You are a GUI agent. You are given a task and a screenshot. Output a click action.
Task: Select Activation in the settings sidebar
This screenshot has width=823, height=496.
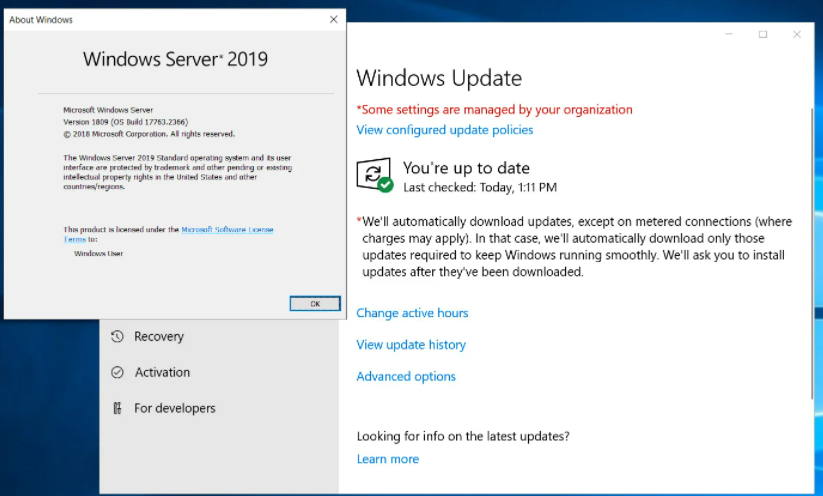[162, 373]
